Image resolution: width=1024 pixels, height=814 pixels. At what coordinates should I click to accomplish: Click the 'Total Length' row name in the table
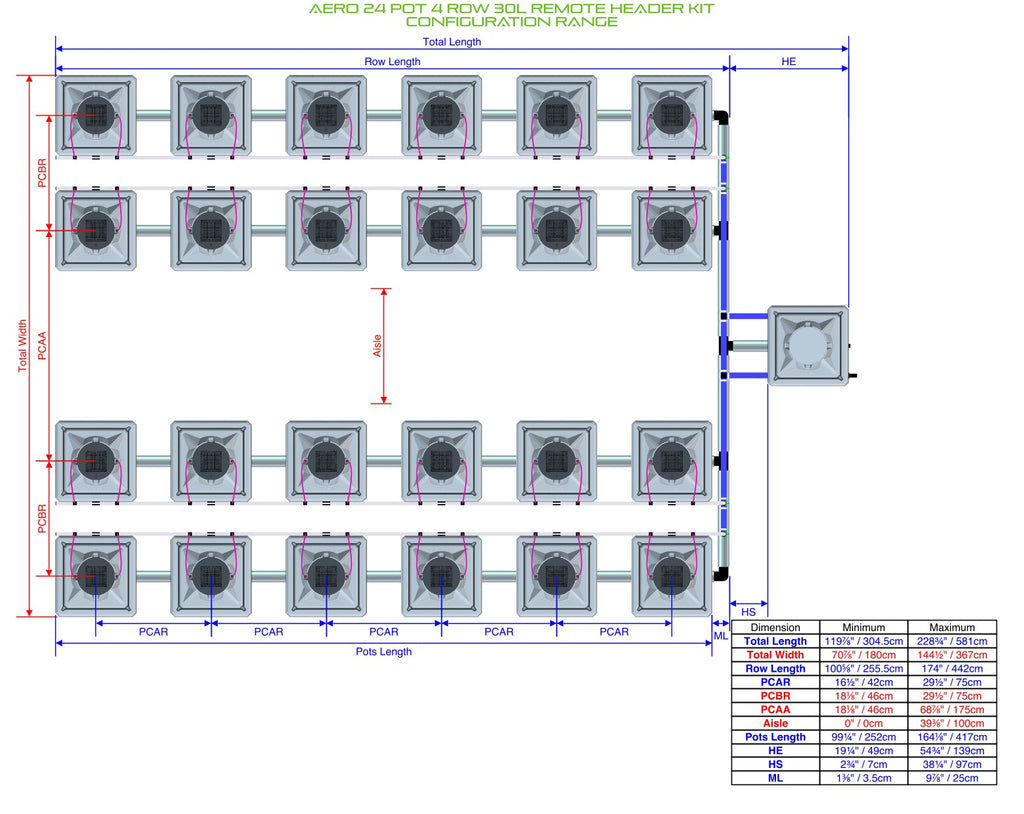coord(775,641)
